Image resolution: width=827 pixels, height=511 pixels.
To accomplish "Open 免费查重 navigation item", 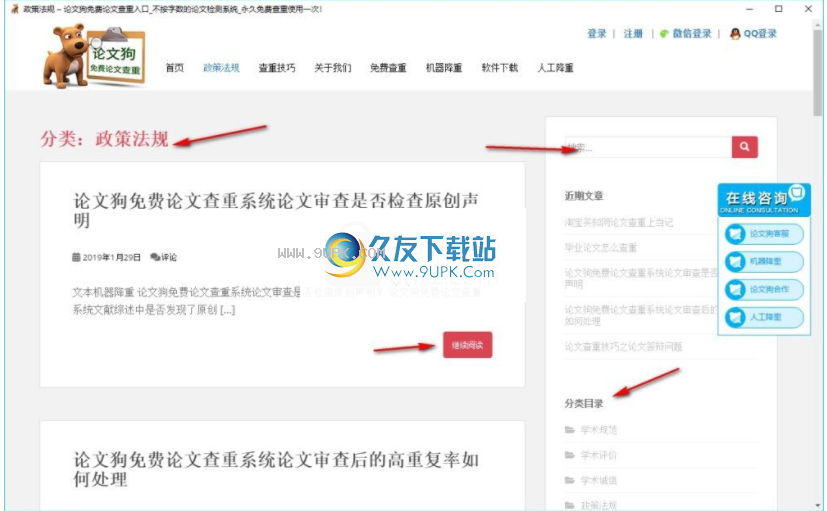I will 388,68.
